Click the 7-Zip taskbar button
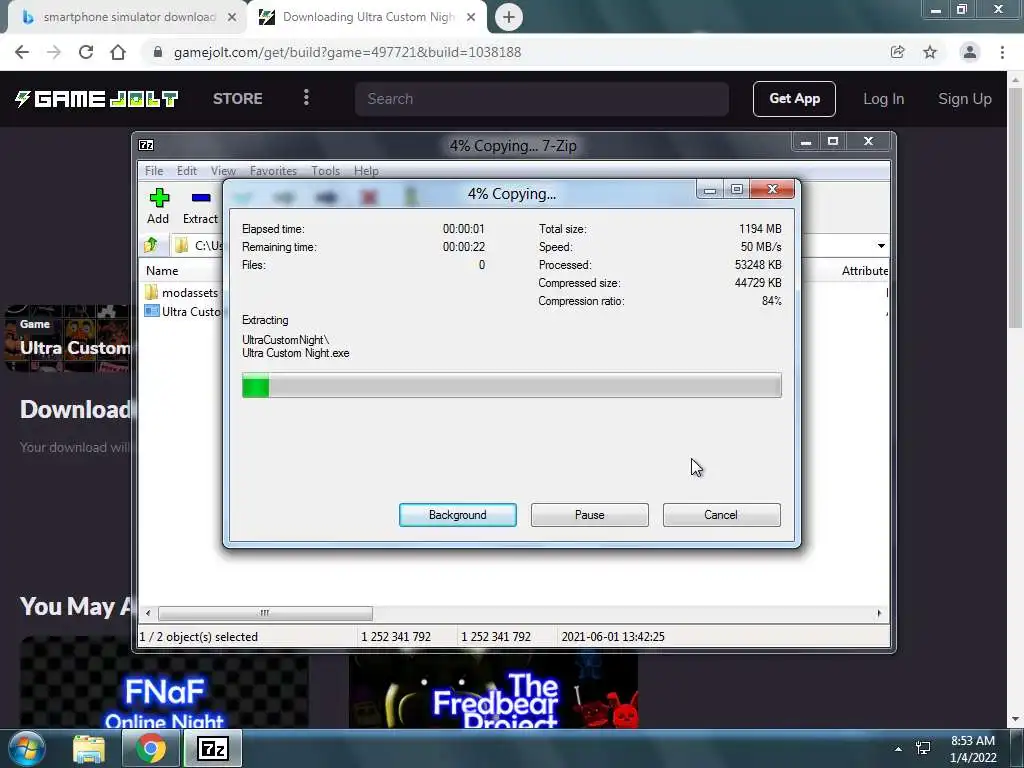This screenshot has width=1024, height=768. tap(213, 748)
